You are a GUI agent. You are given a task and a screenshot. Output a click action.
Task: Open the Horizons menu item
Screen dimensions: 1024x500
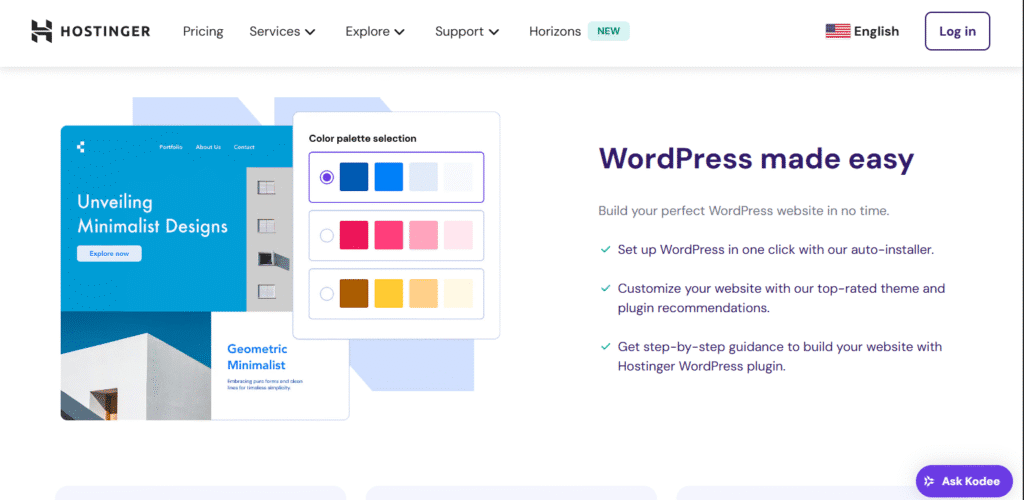pyautogui.click(x=555, y=31)
